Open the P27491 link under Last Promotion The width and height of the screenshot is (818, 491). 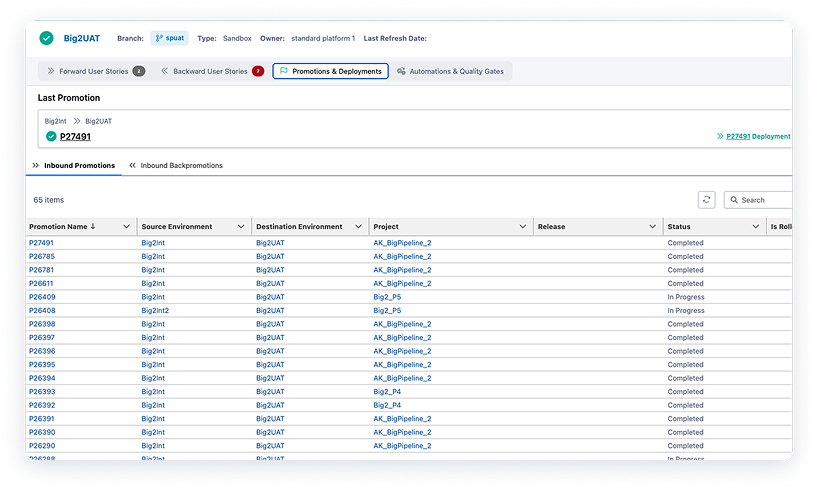(75, 137)
